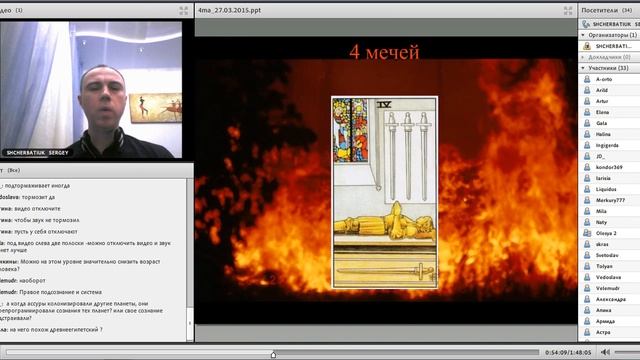Click the avatar icon of kondor369
Screen dimensions: 640x360
(587, 167)
